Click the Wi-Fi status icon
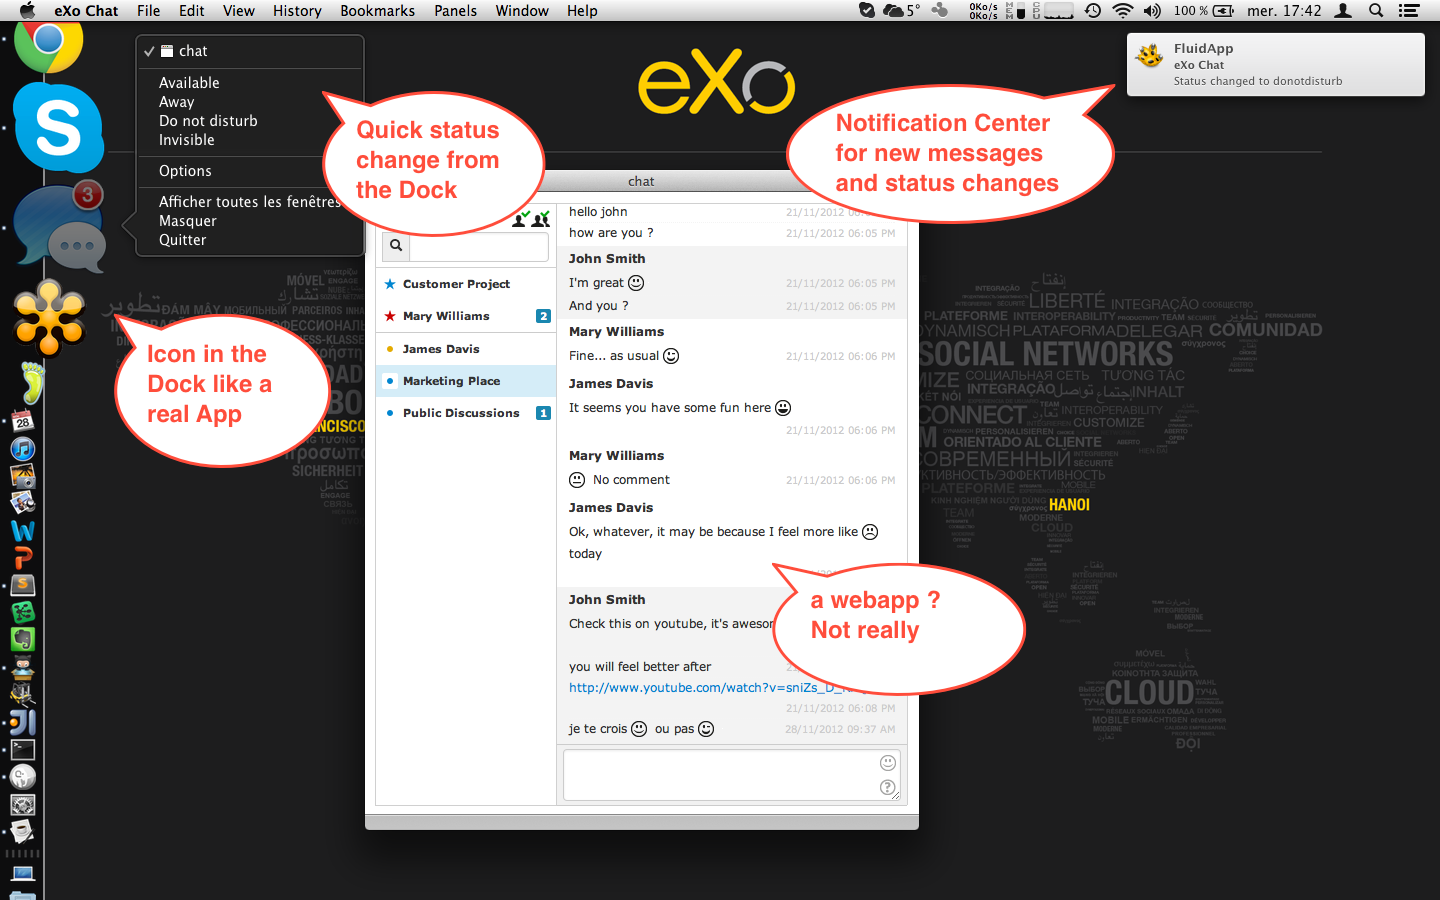Viewport: 1440px width, 900px height. (x=1123, y=11)
